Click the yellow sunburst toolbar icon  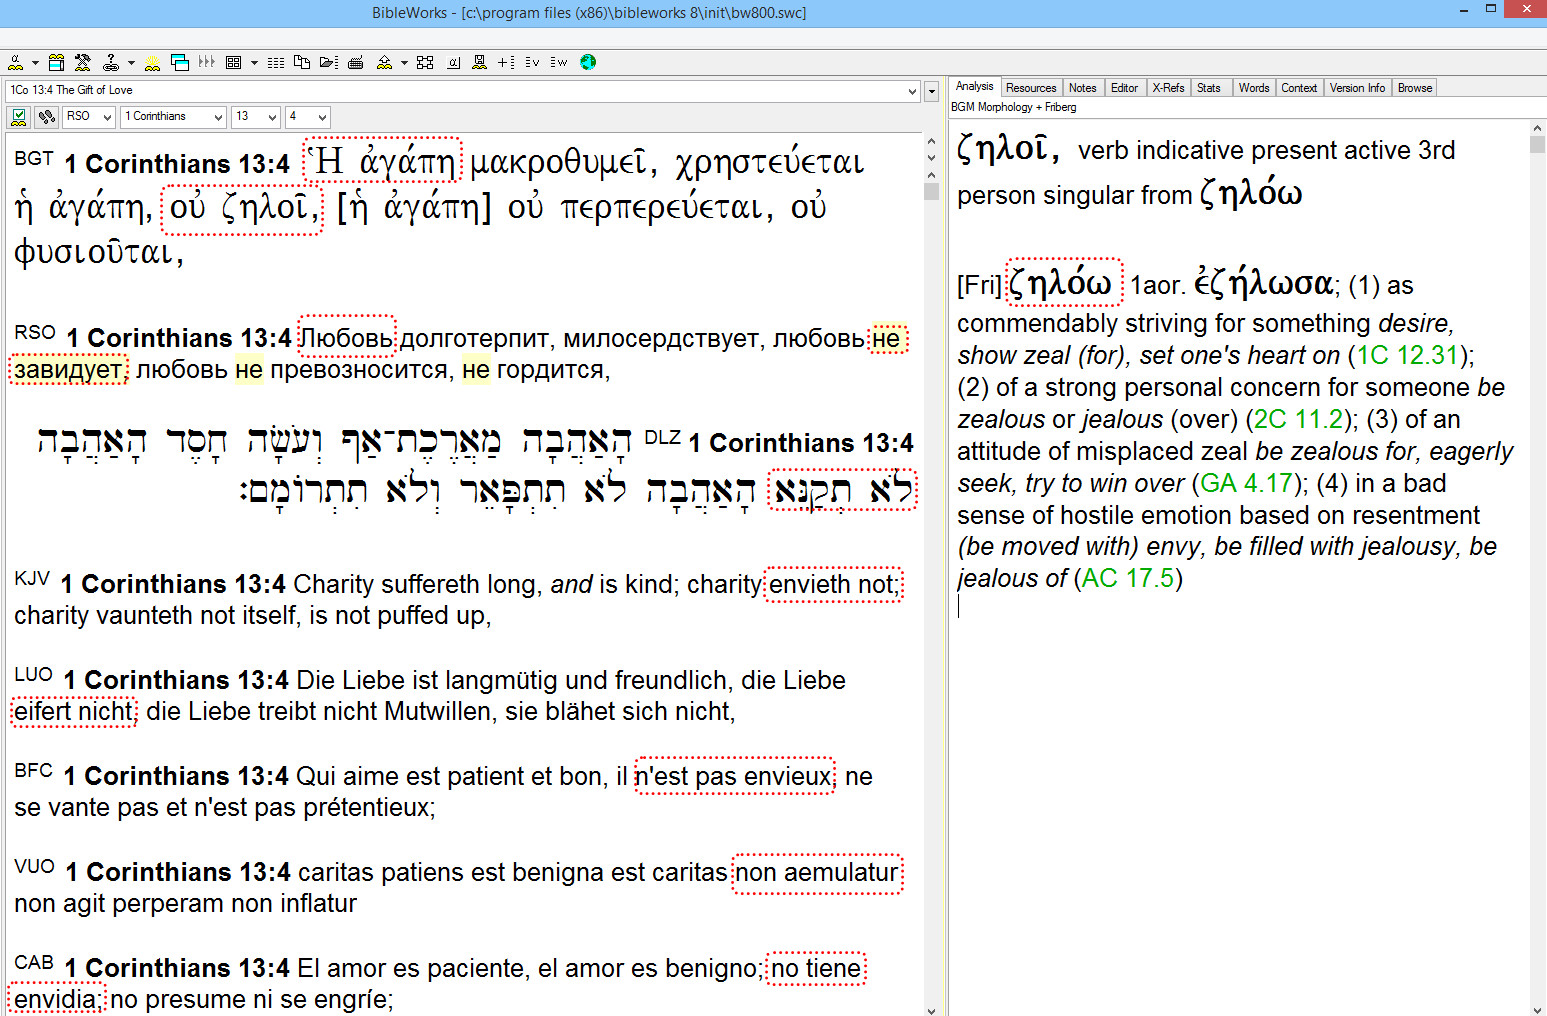click(152, 62)
